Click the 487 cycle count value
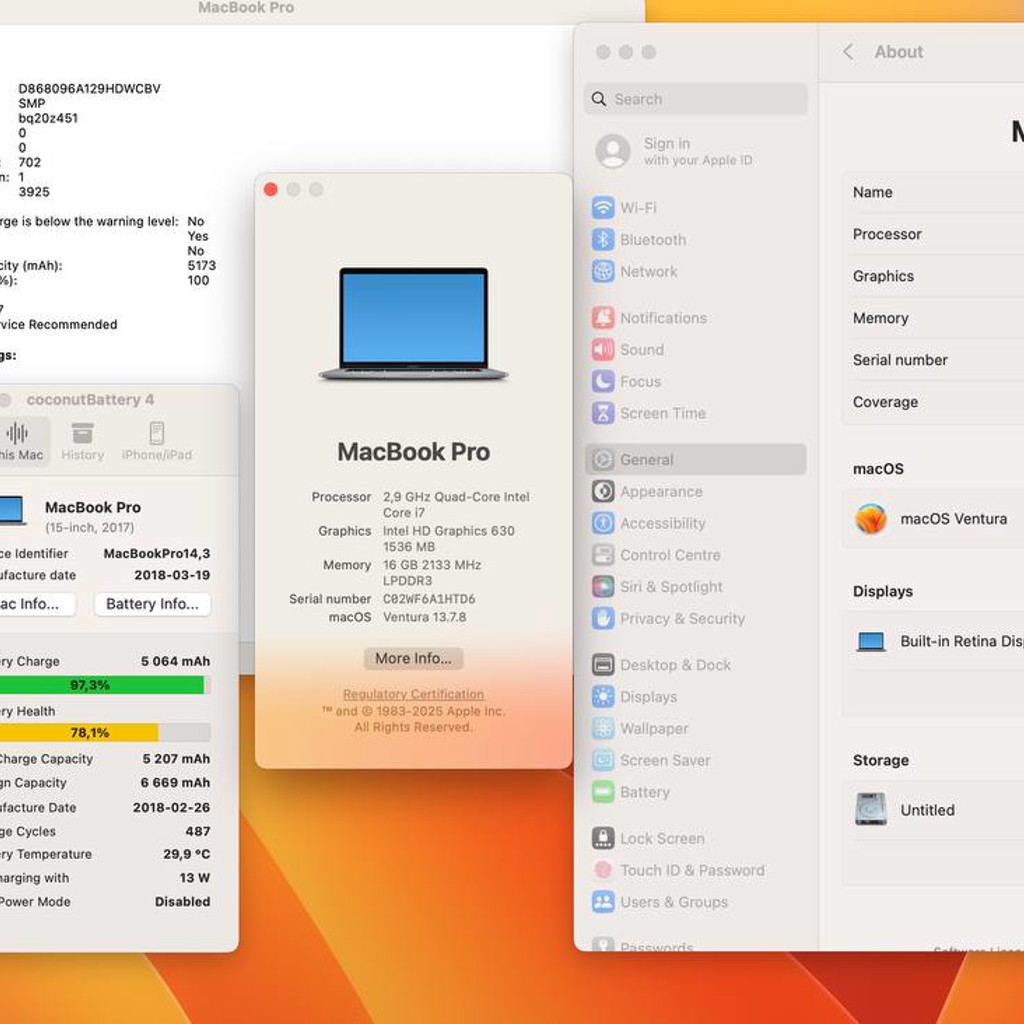The image size is (1024, 1024). point(198,831)
